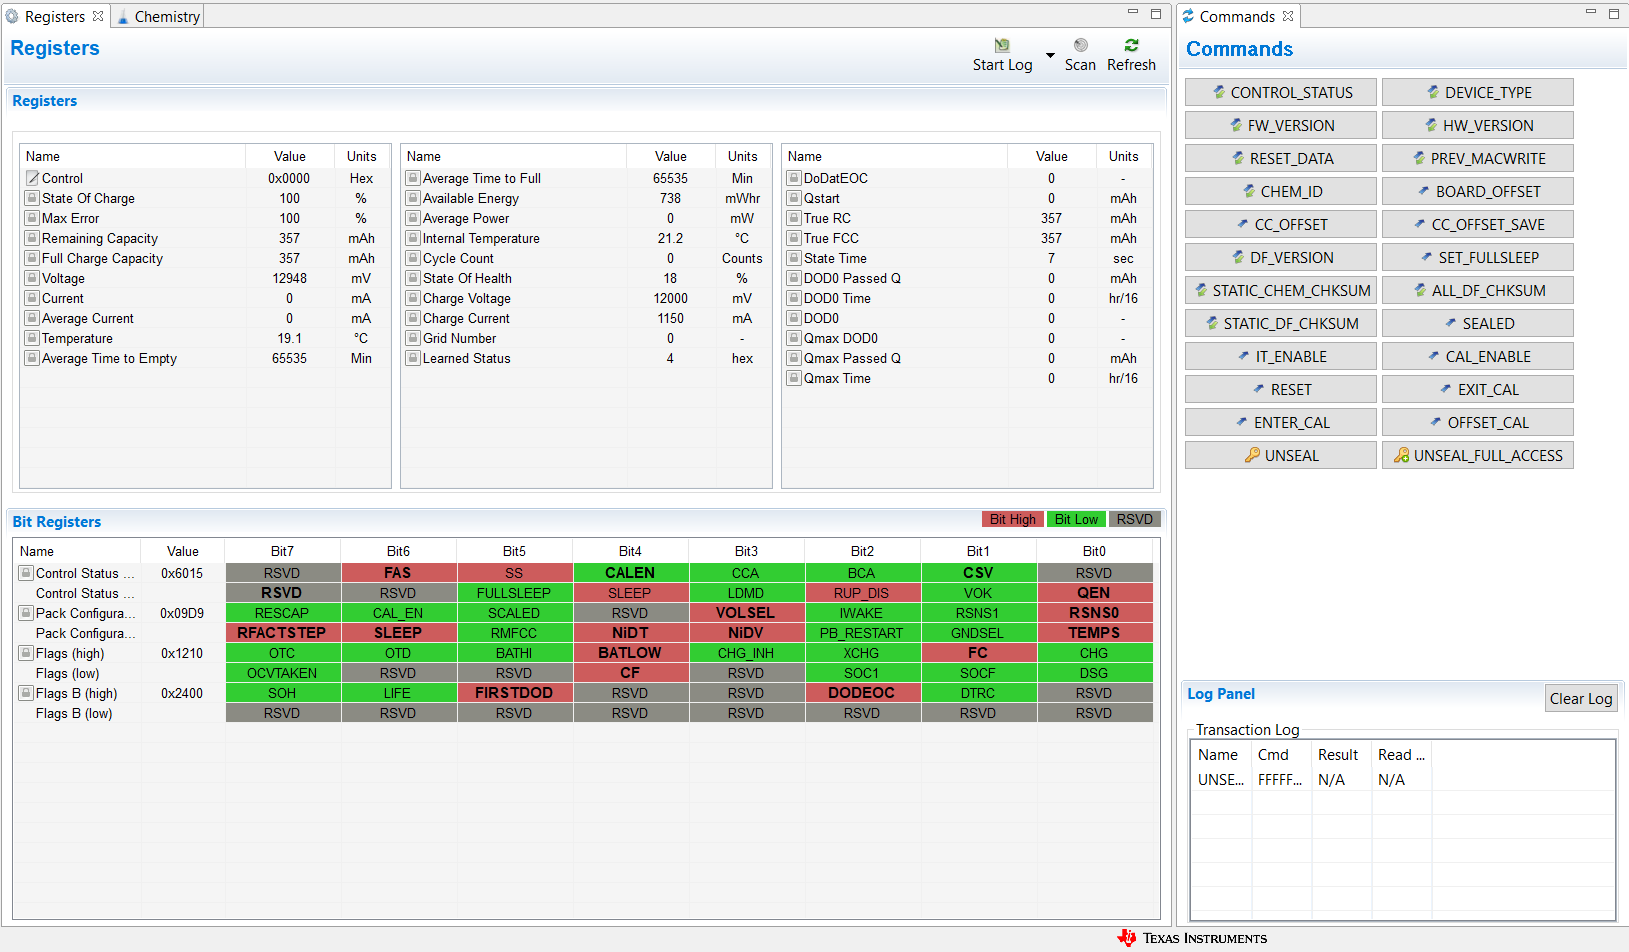Viewport: 1629px width, 952px height.
Task: Click the Refresh icon
Action: [1131, 46]
